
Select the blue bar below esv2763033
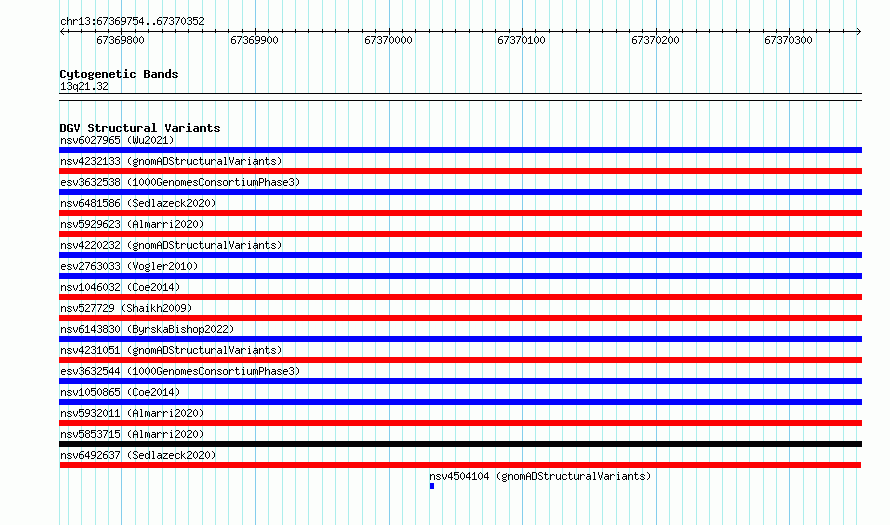tap(460, 276)
